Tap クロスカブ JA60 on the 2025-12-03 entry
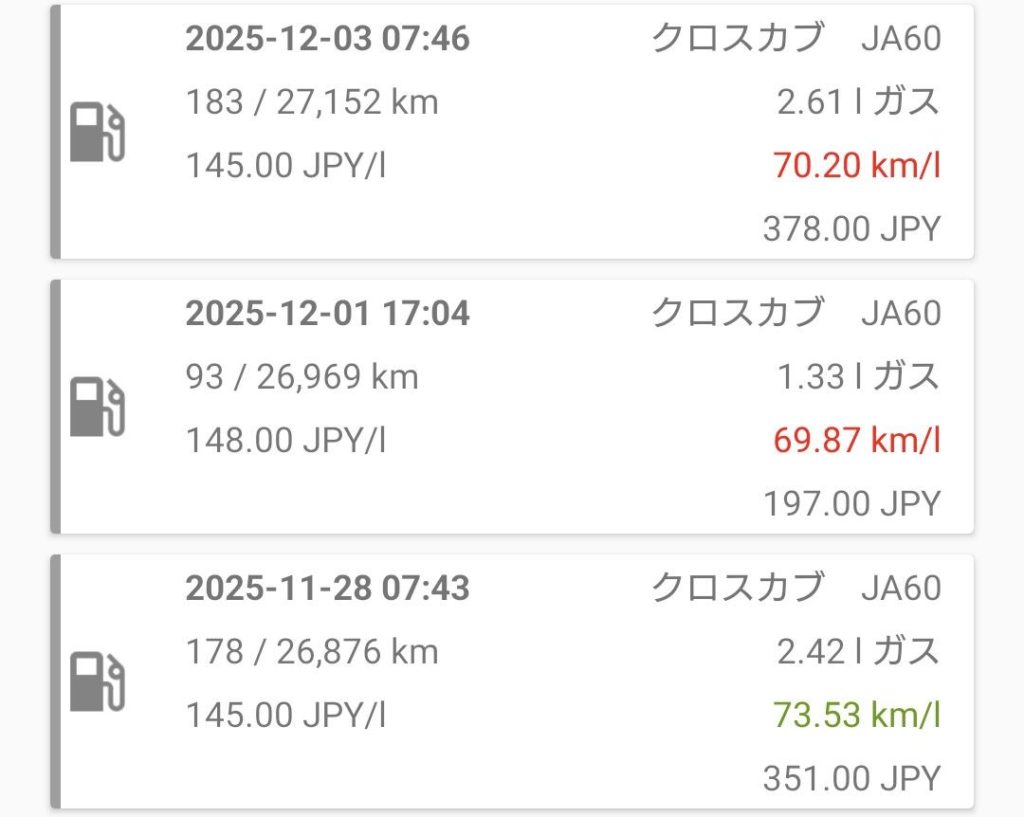 (x=796, y=39)
